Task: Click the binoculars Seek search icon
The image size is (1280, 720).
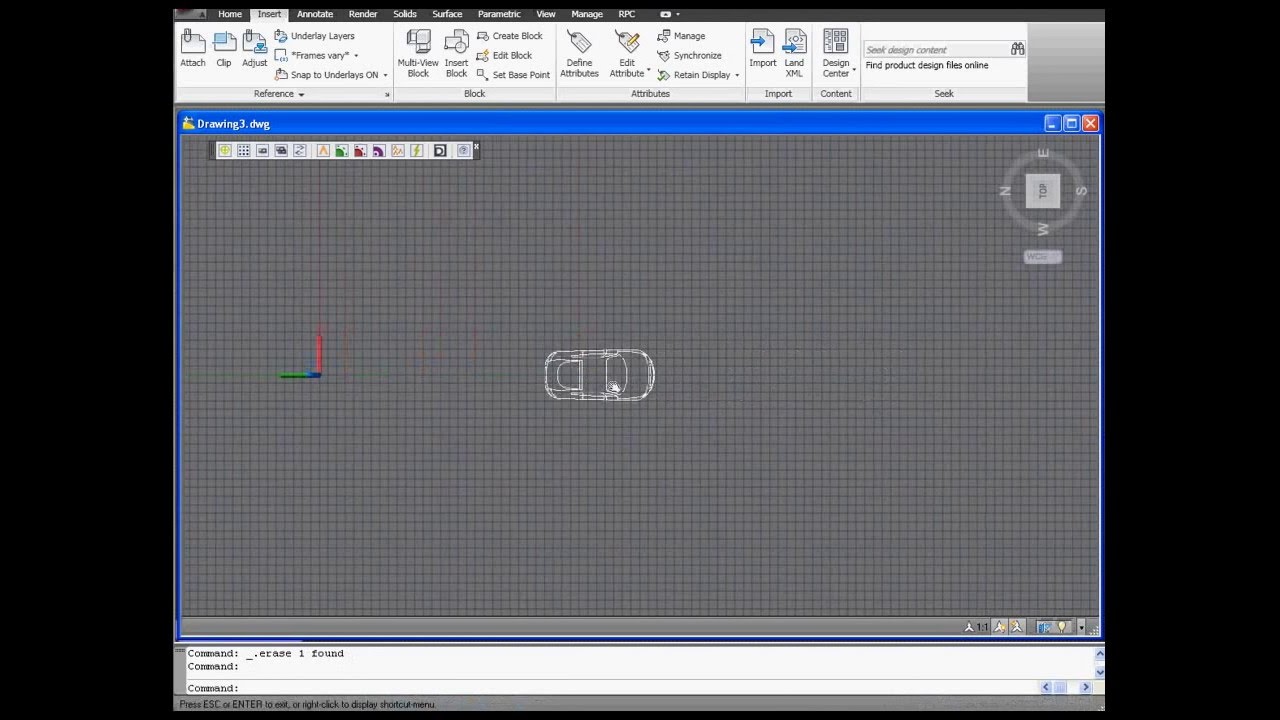Action: (1018, 49)
